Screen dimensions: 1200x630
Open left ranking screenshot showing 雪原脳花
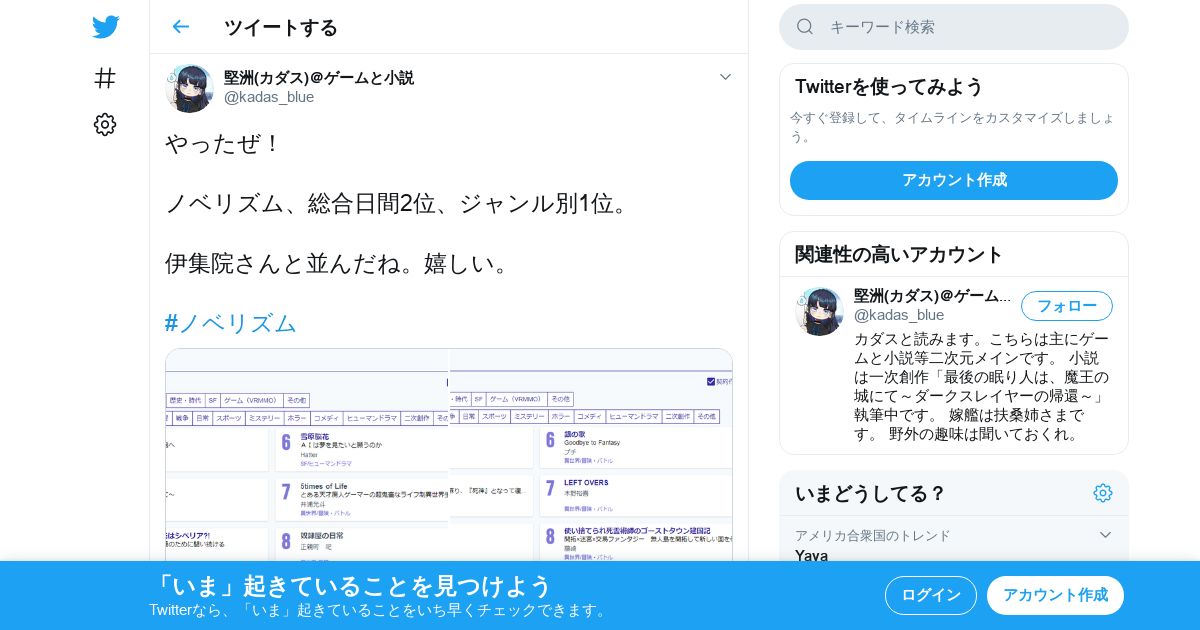click(307, 455)
